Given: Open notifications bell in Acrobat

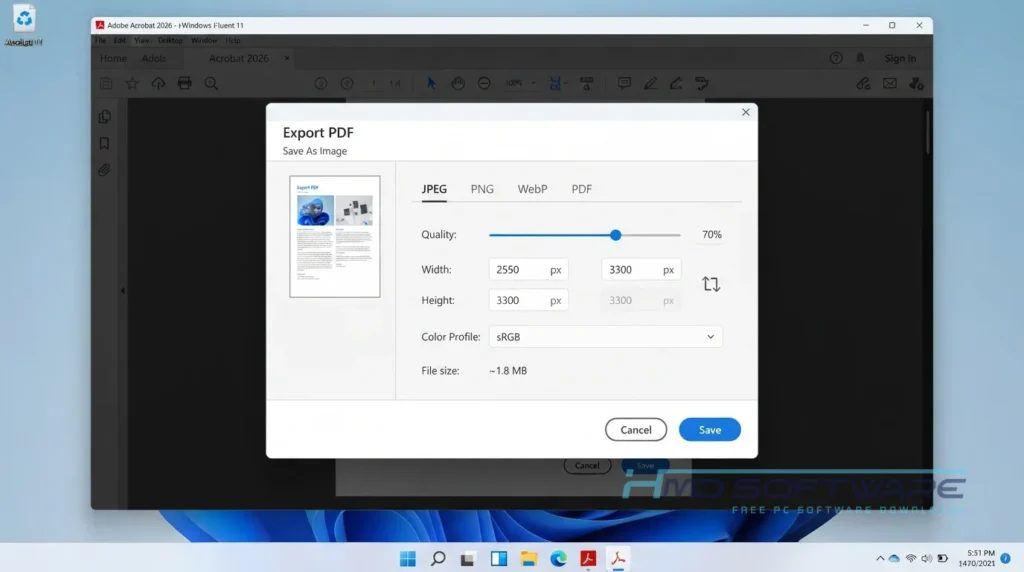Looking at the screenshot, I should (x=860, y=58).
